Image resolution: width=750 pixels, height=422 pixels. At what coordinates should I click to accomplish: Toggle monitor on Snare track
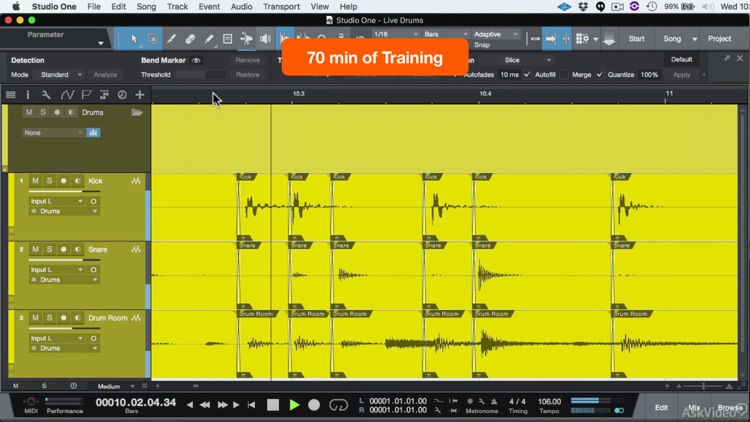pyautogui.click(x=77, y=249)
